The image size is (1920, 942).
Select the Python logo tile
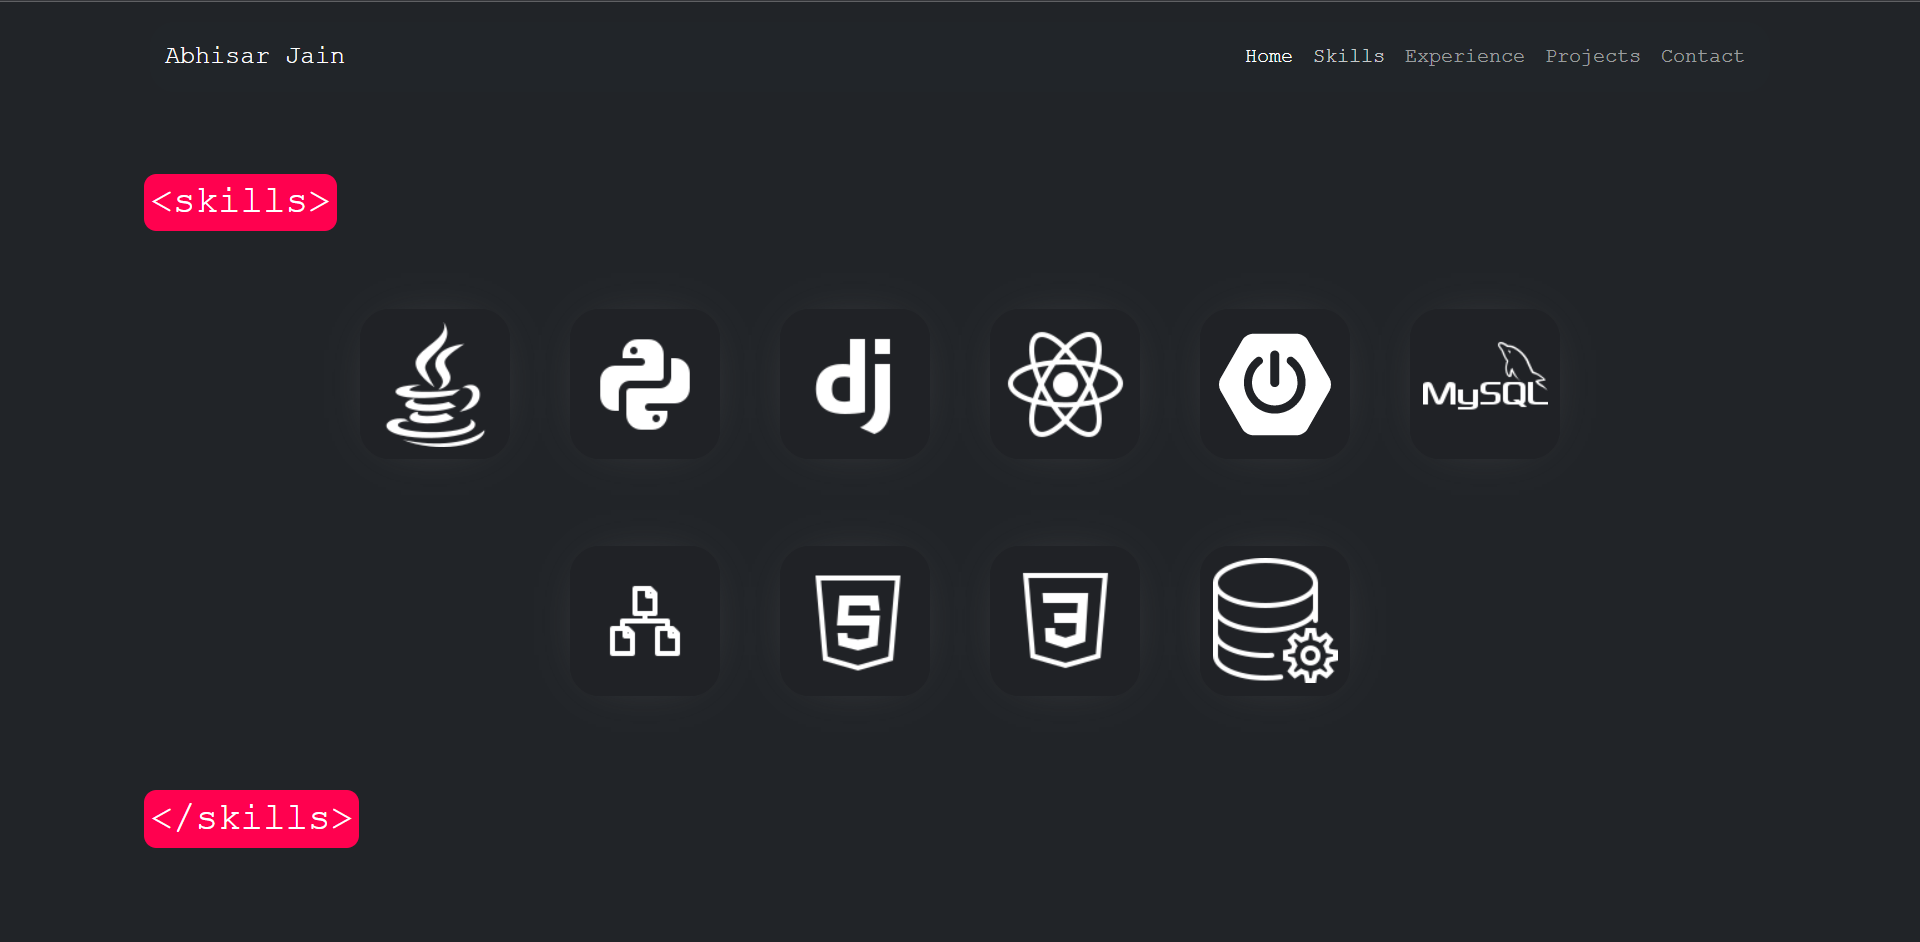(645, 384)
